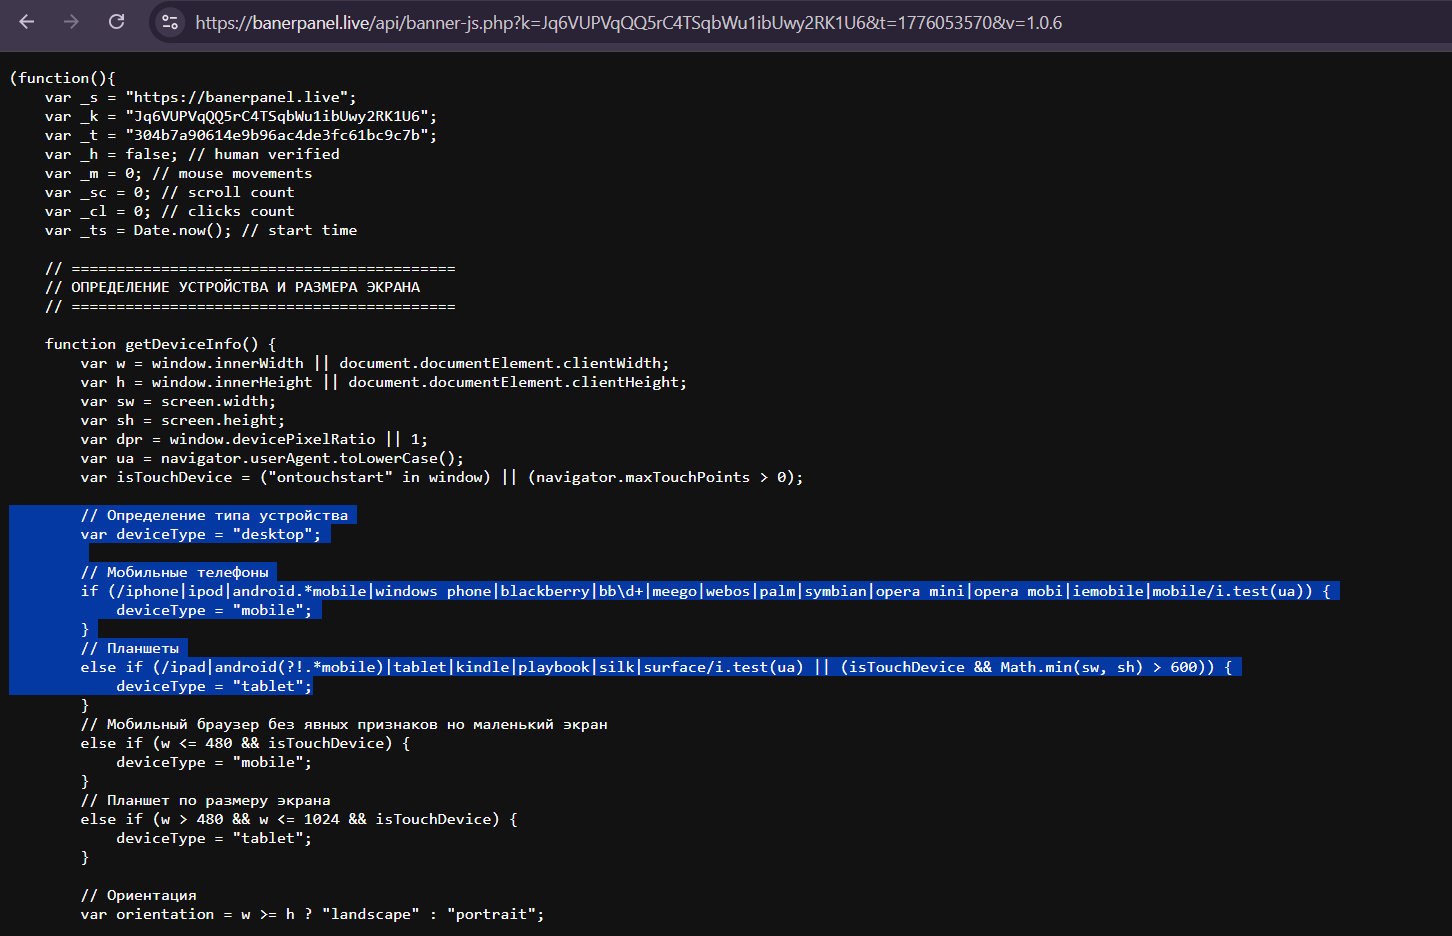The width and height of the screenshot is (1452, 936).
Task: Click the highlighted deviceType = "tablet" line
Action: [x=214, y=686]
